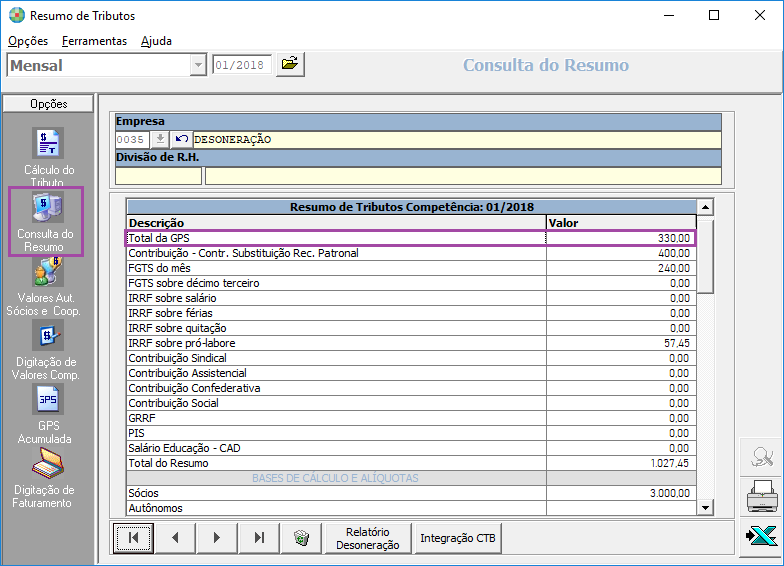Click the application icon in title bar

[17, 16]
